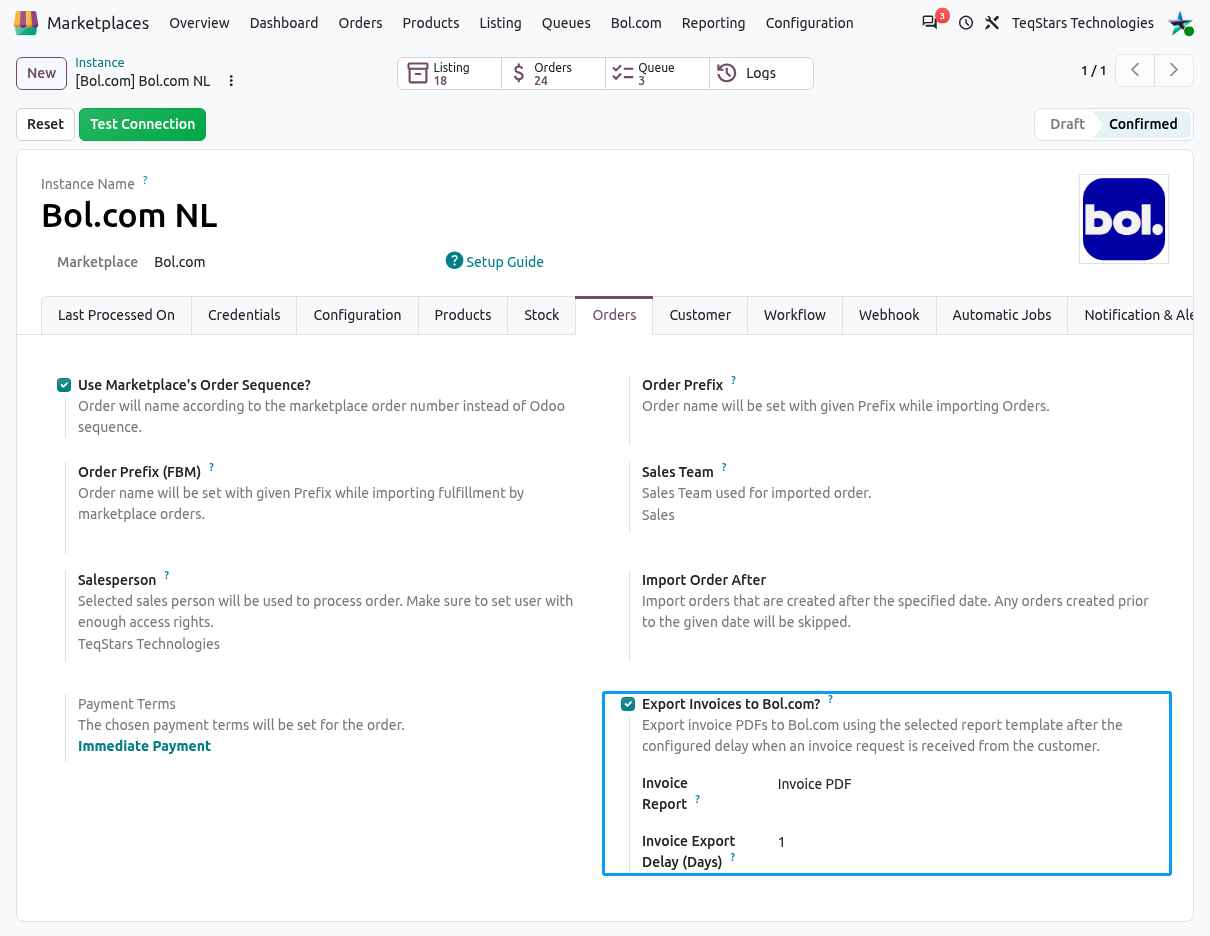Show help tooltip for Sales Team
This screenshot has width=1210, height=936.
point(724,467)
